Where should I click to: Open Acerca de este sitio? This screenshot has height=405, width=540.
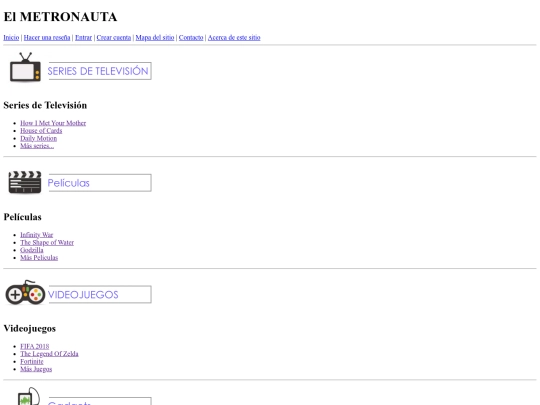coord(234,38)
